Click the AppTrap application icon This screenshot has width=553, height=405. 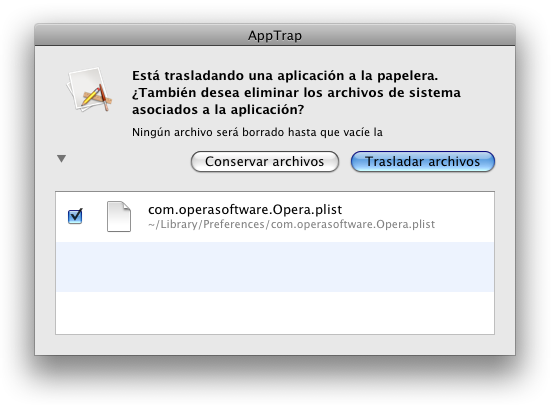(x=90, y=90)
